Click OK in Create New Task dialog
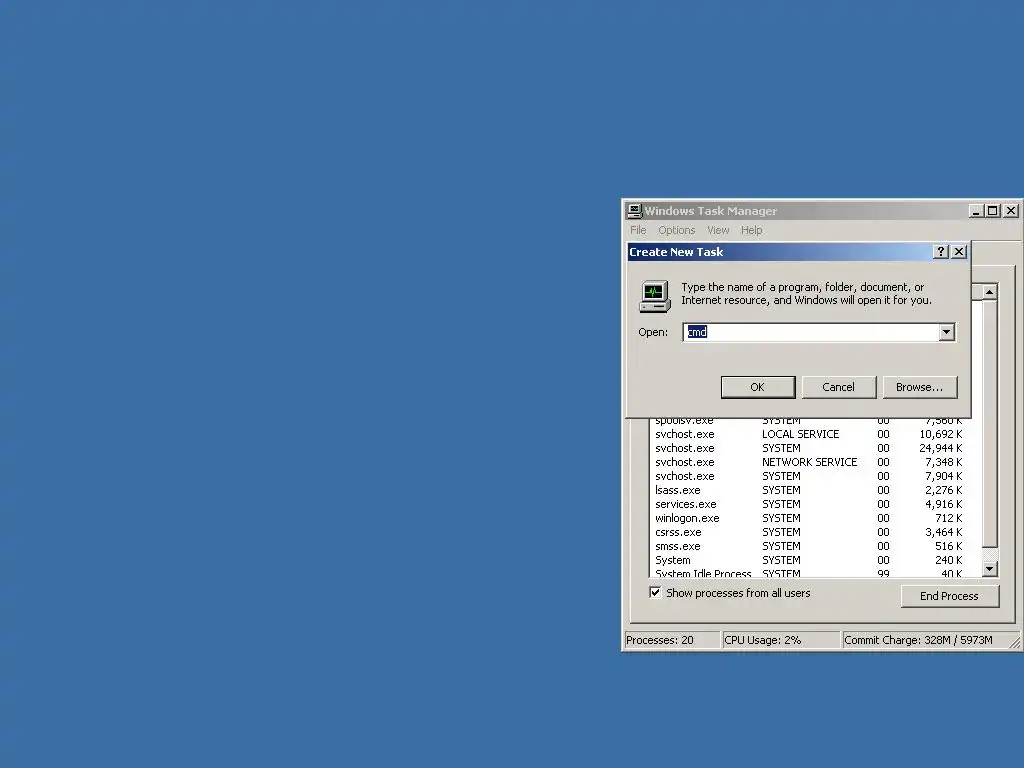 [x=758, y=387]
